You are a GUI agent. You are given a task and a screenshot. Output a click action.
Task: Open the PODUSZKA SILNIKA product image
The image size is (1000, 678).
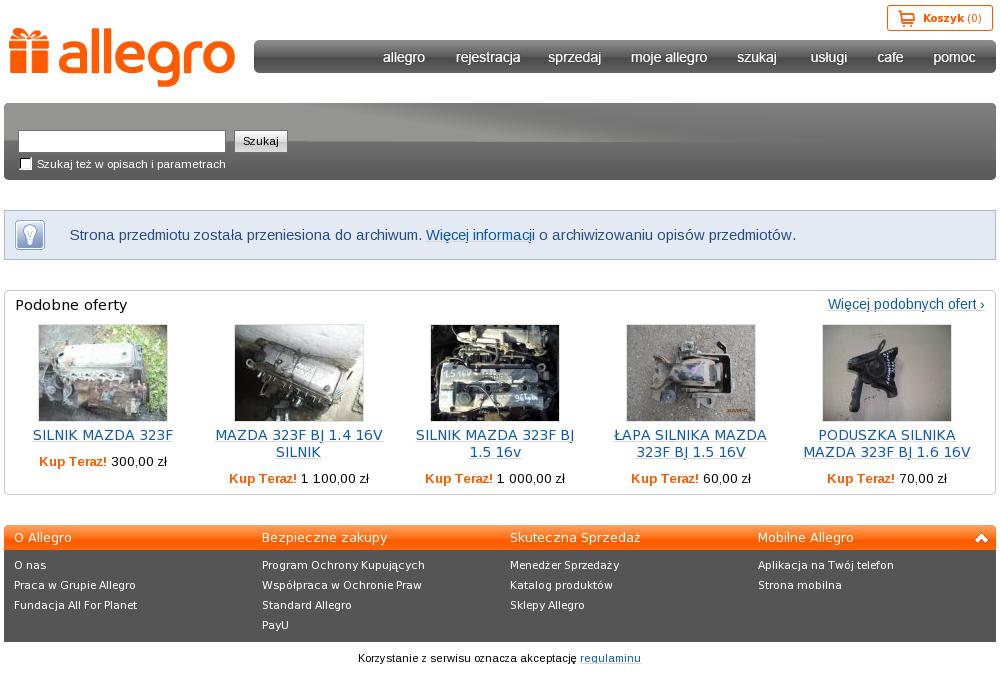click(886, 372)
